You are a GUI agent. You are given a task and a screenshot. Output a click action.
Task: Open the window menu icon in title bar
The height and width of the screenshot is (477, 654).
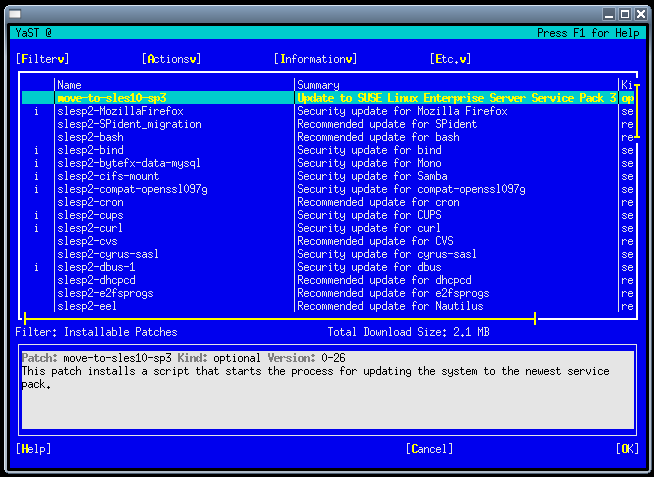coord(15,15)
